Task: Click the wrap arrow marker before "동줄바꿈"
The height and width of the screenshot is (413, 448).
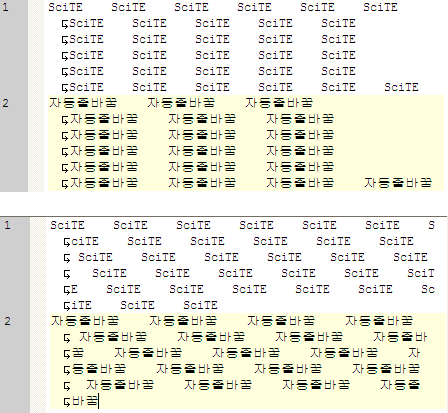Action: point(67,370)
